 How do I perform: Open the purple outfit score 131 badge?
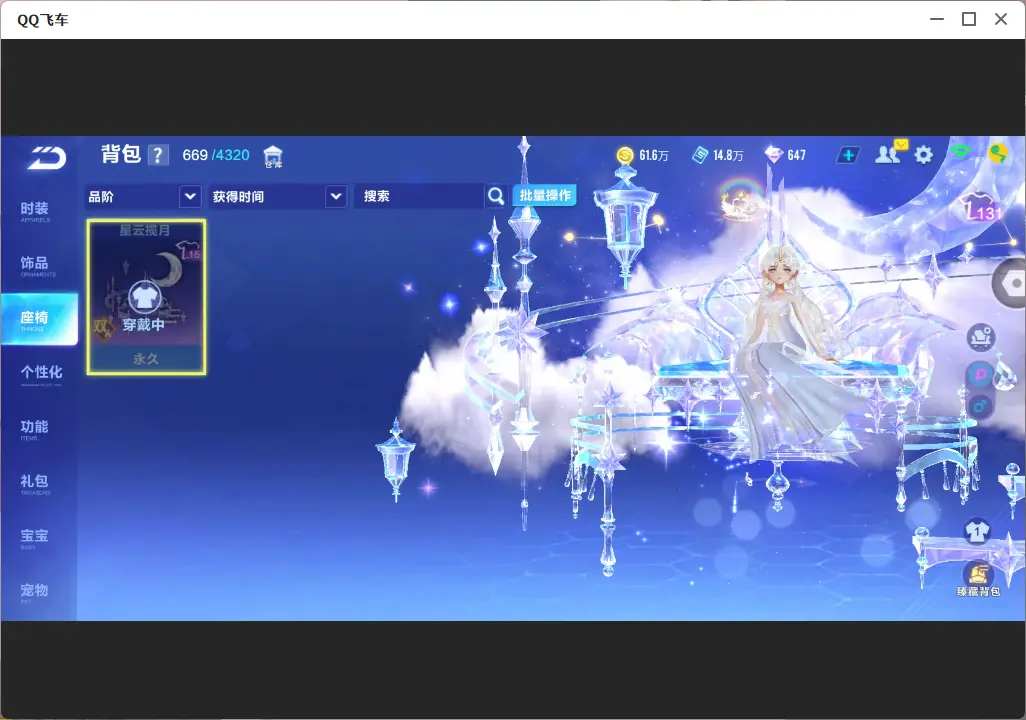click(x=982, y=207)
